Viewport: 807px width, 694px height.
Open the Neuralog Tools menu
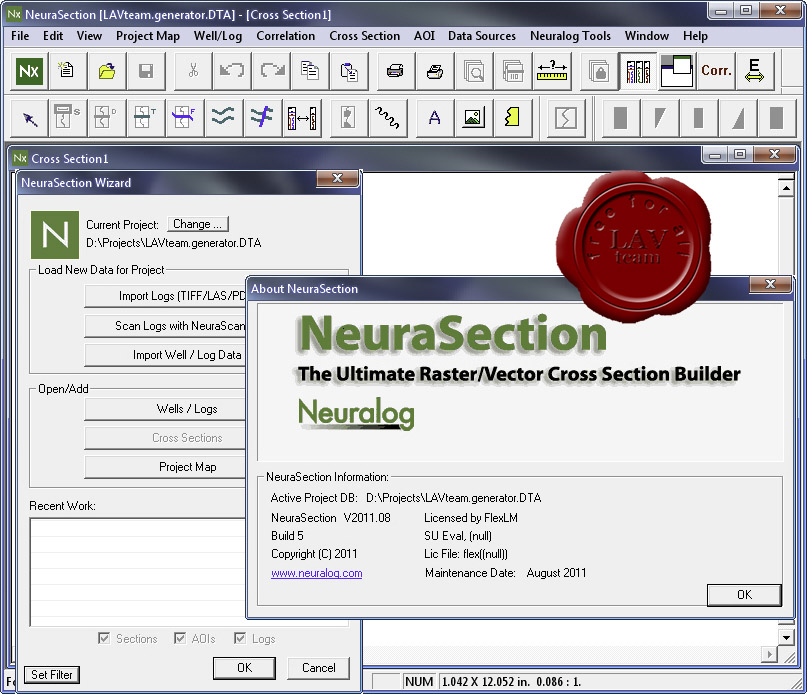coord(570,36)
